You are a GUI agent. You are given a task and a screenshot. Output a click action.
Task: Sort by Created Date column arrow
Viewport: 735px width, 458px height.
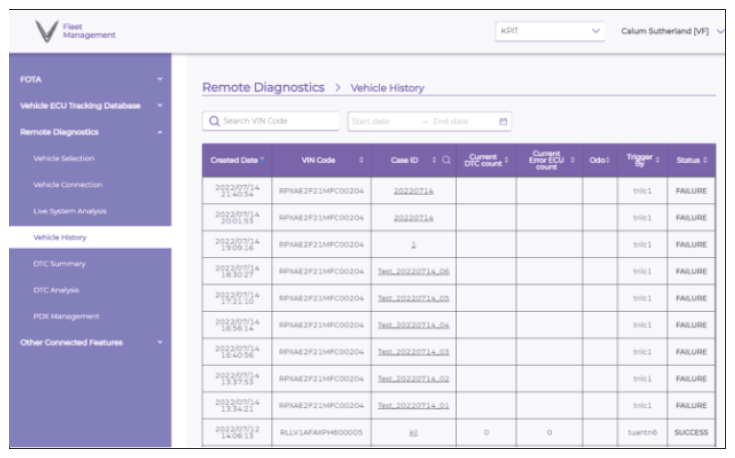tap(263, 160)
